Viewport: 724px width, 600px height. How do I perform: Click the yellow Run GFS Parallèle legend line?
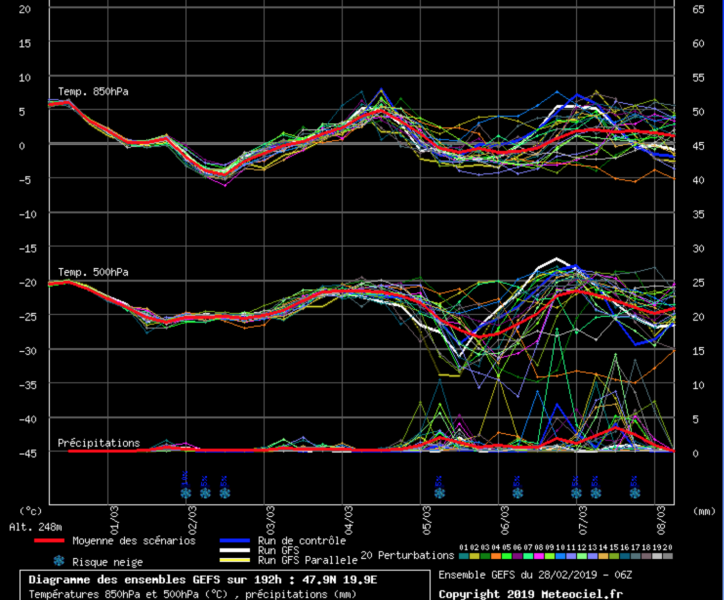pos(233,561)
